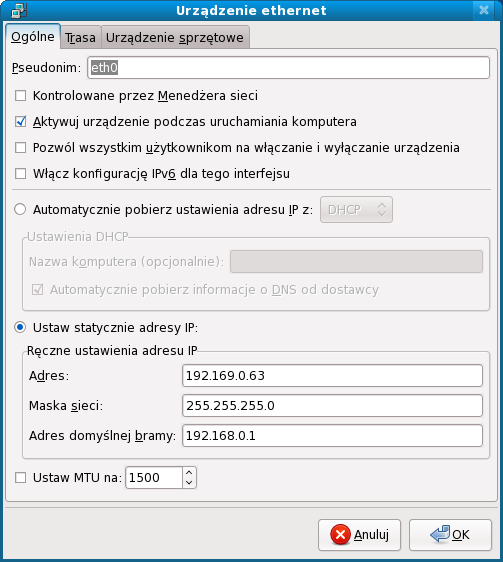
Task: Click the network device icon in title bar
Action: [19, 11]
